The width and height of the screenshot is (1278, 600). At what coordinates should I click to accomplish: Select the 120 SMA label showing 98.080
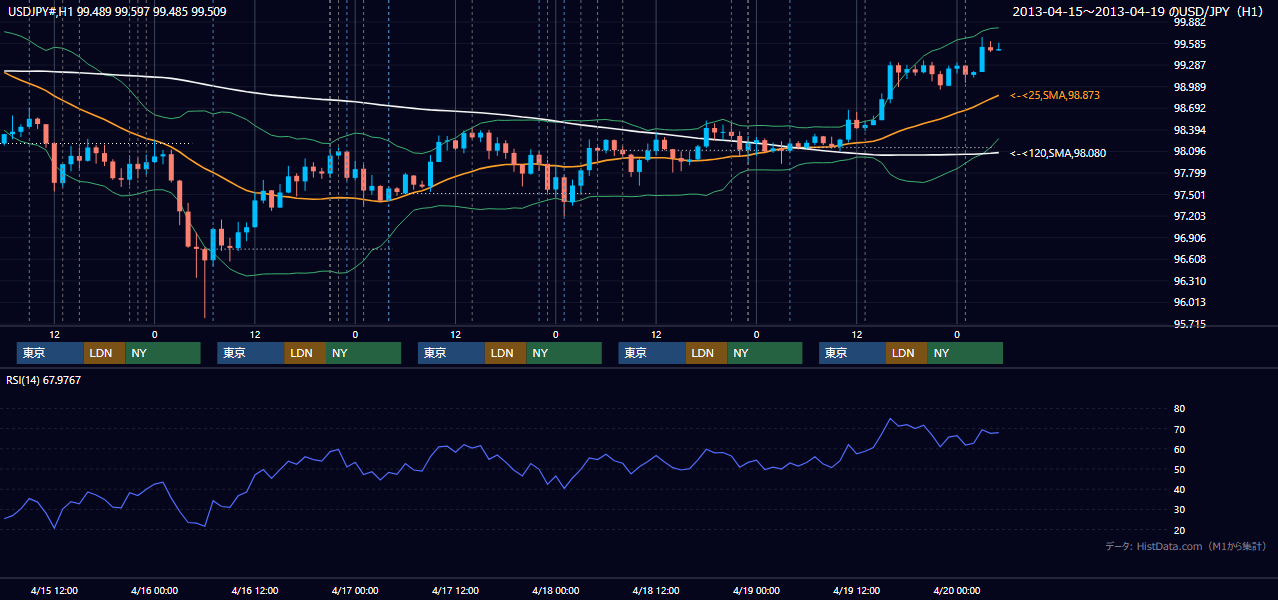(1058, 153)
